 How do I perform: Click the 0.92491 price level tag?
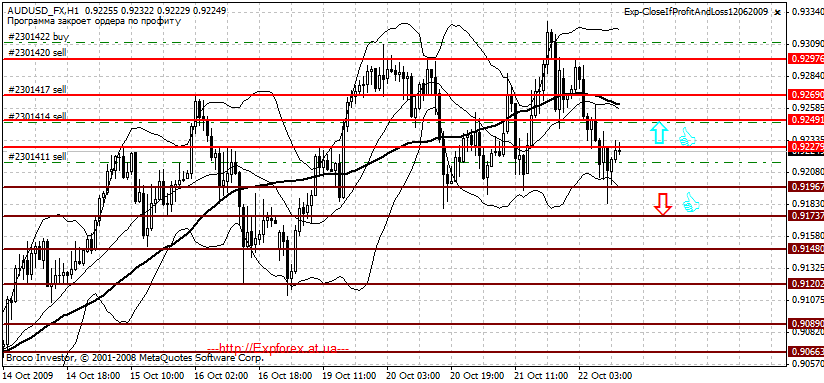806,120
